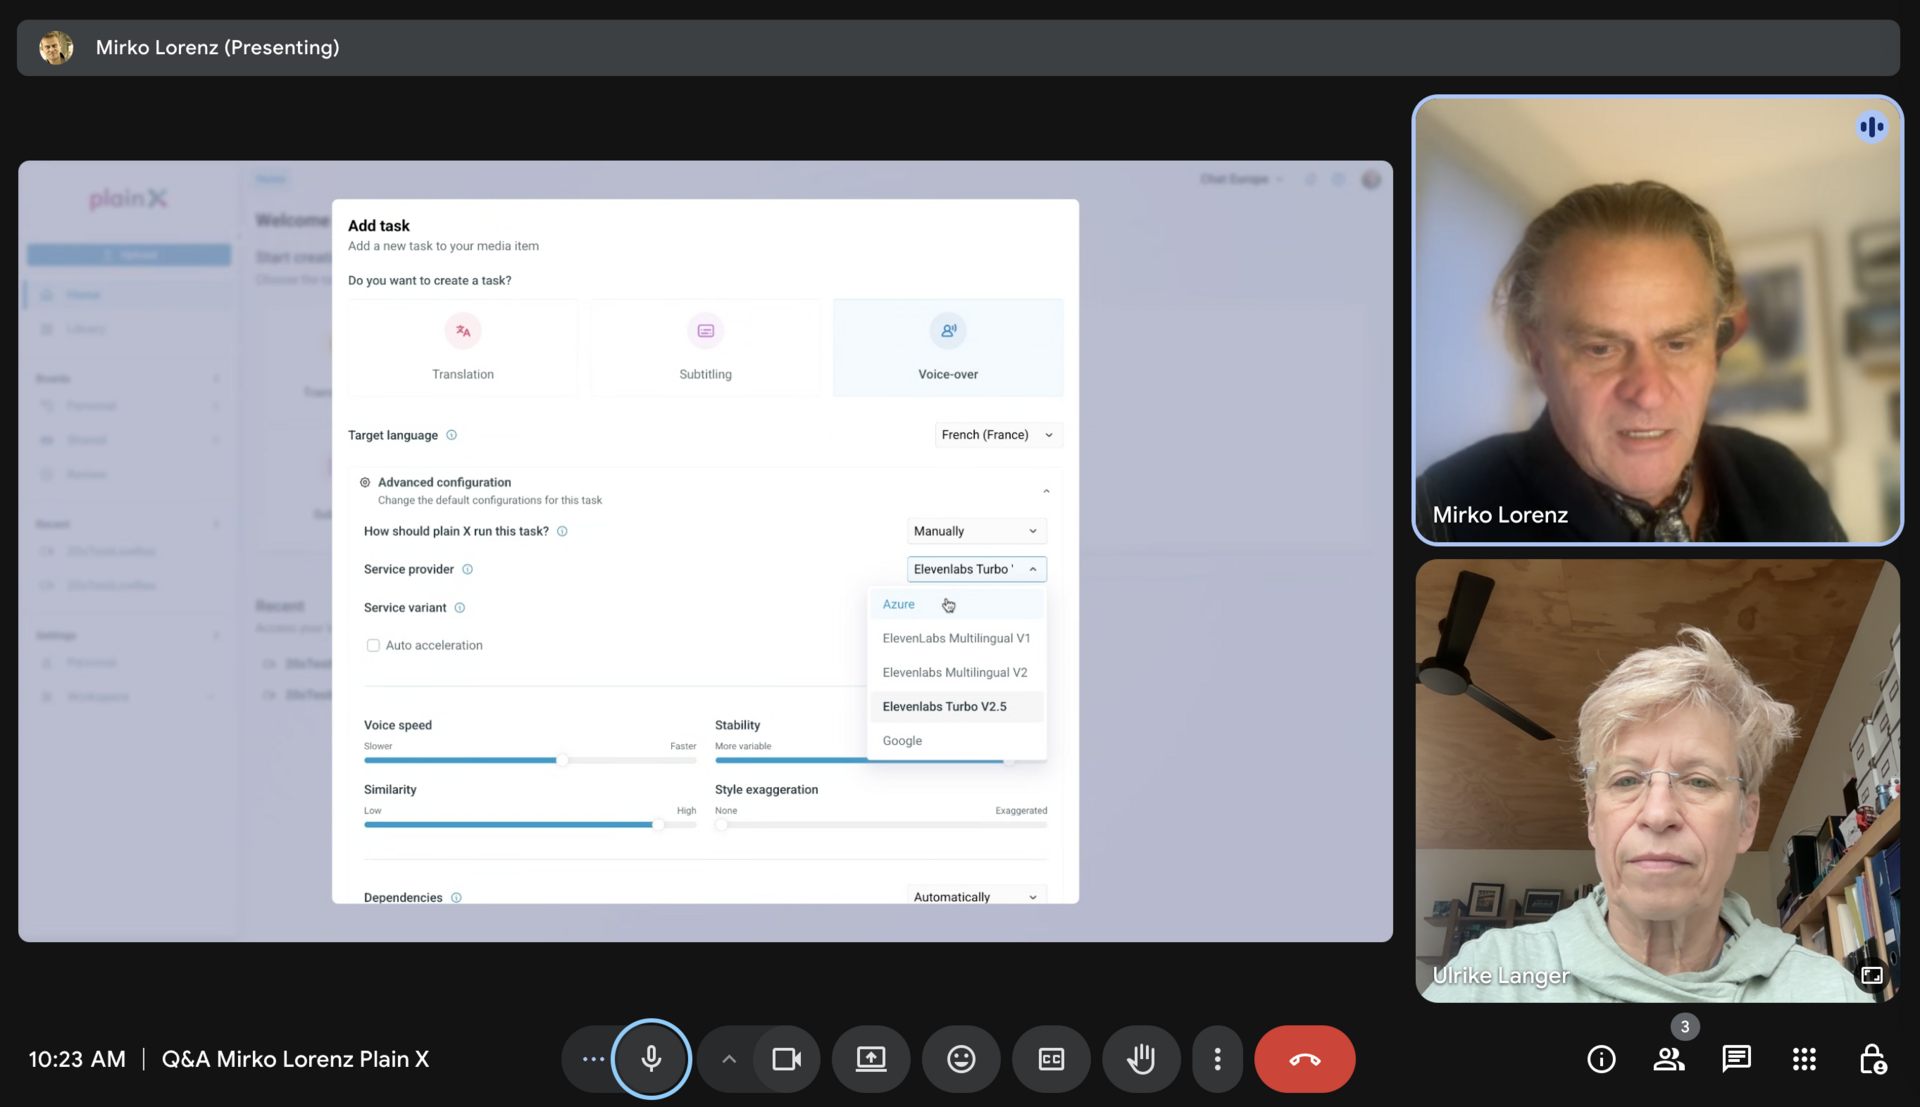Leave the call with the red button
This screenshot has height=1107, width=1920.
pos(1304,1059)
